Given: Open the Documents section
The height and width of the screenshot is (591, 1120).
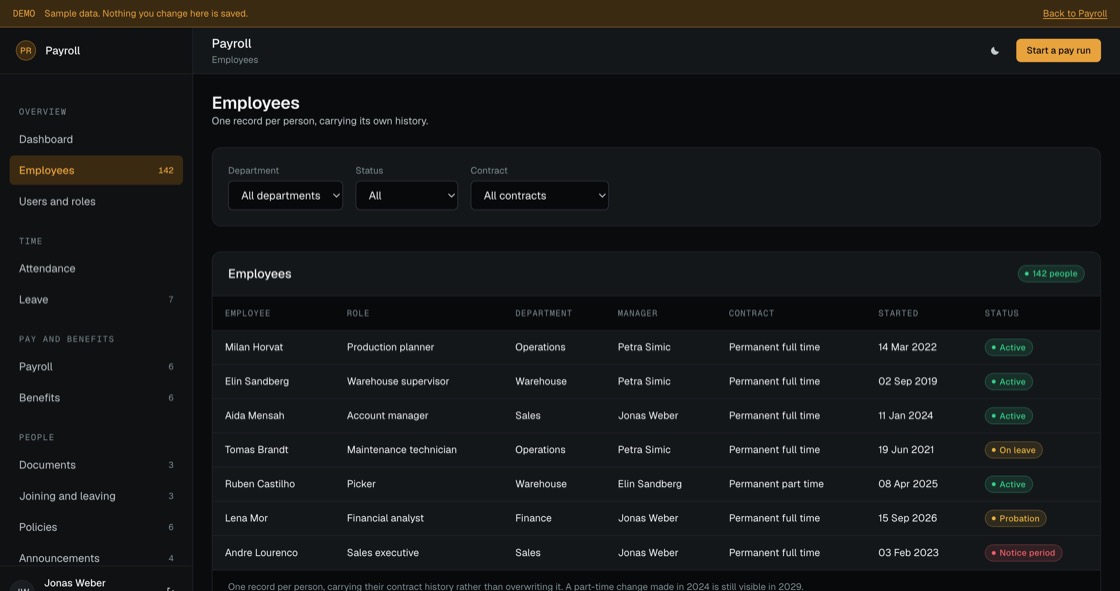Looking at the screenshot, I should 96,465.
